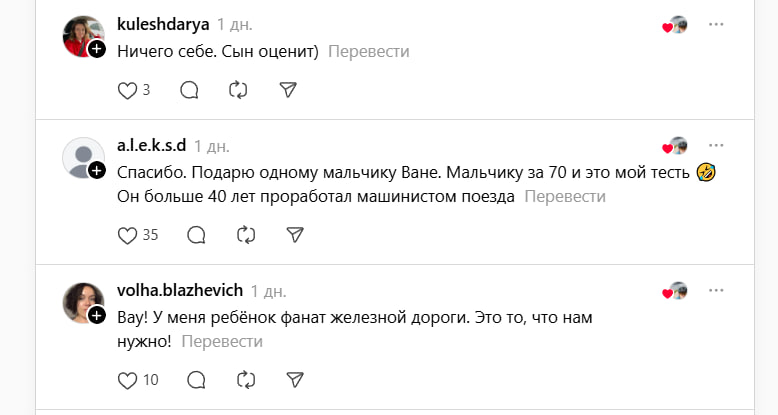The image size is (778, 415).
Task: Open volha.blazhevich's profile picture
Action: tap(82, 302)
